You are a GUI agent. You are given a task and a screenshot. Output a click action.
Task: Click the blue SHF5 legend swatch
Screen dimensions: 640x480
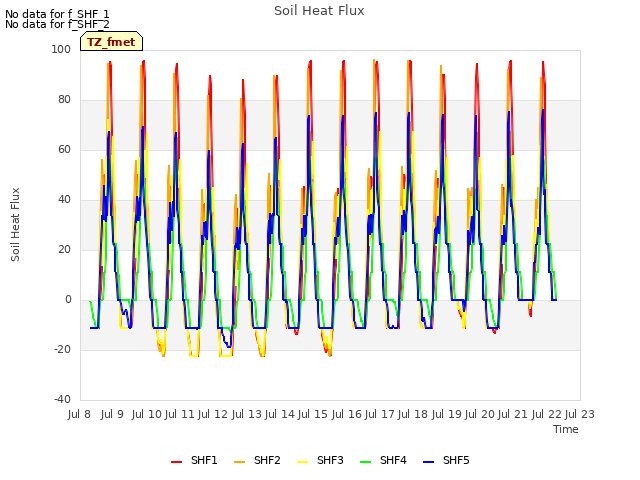[429, 462]
